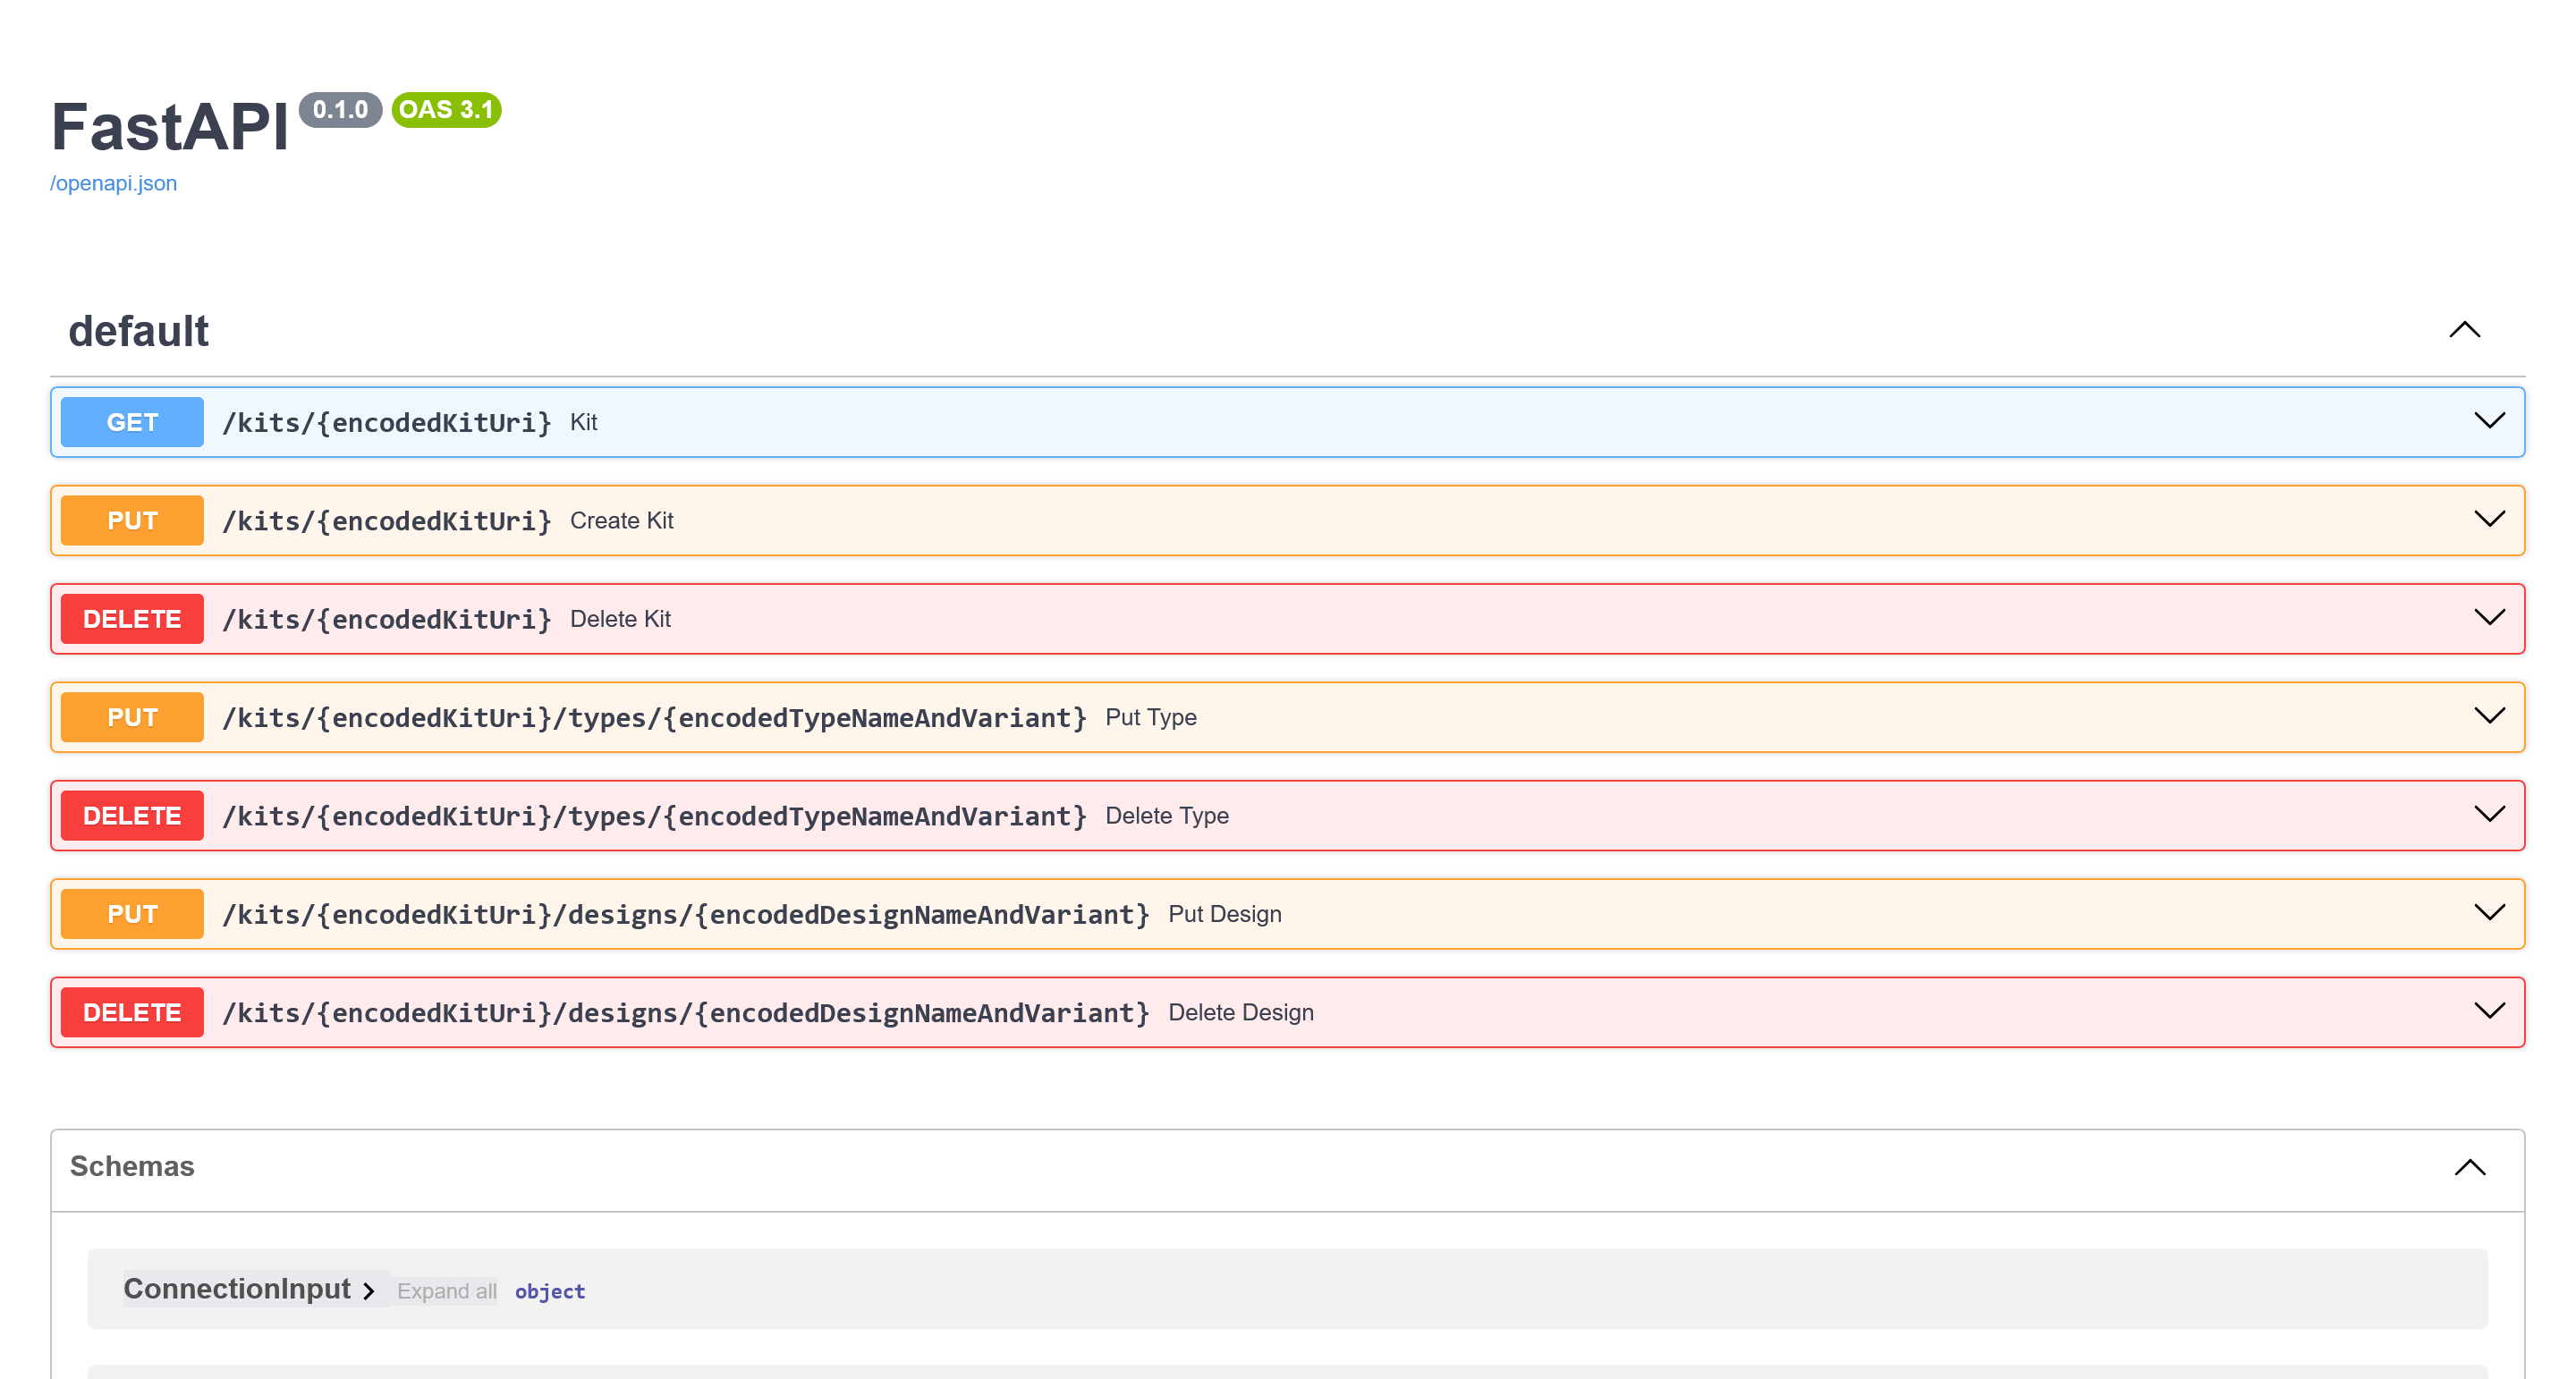Expand the ConnectionInput schema arrow

368,1291
